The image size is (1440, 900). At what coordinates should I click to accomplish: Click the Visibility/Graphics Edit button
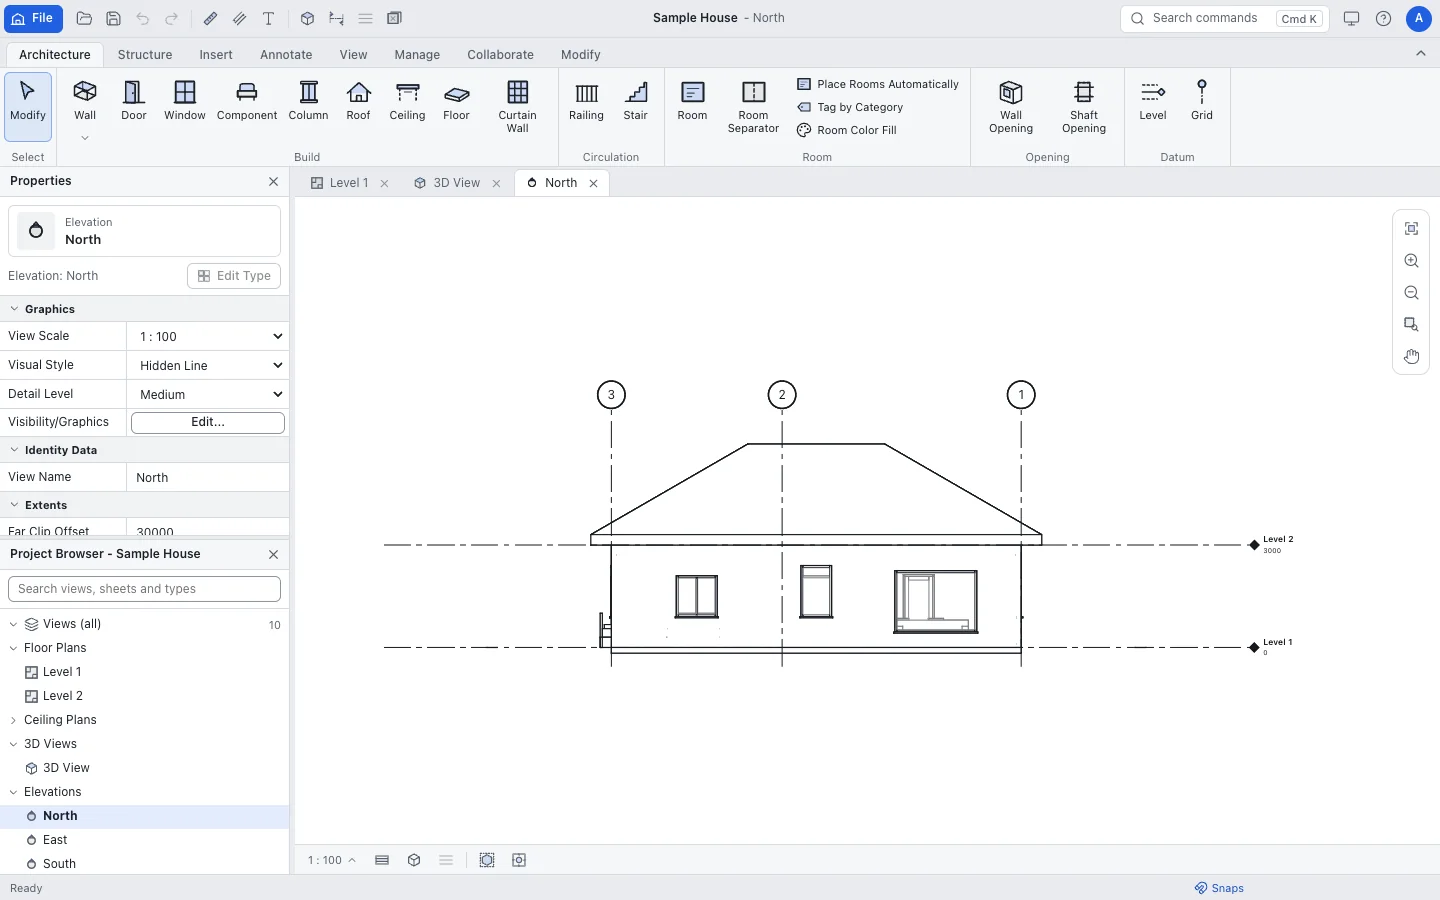pyautogui.click(x=208, y=422)
